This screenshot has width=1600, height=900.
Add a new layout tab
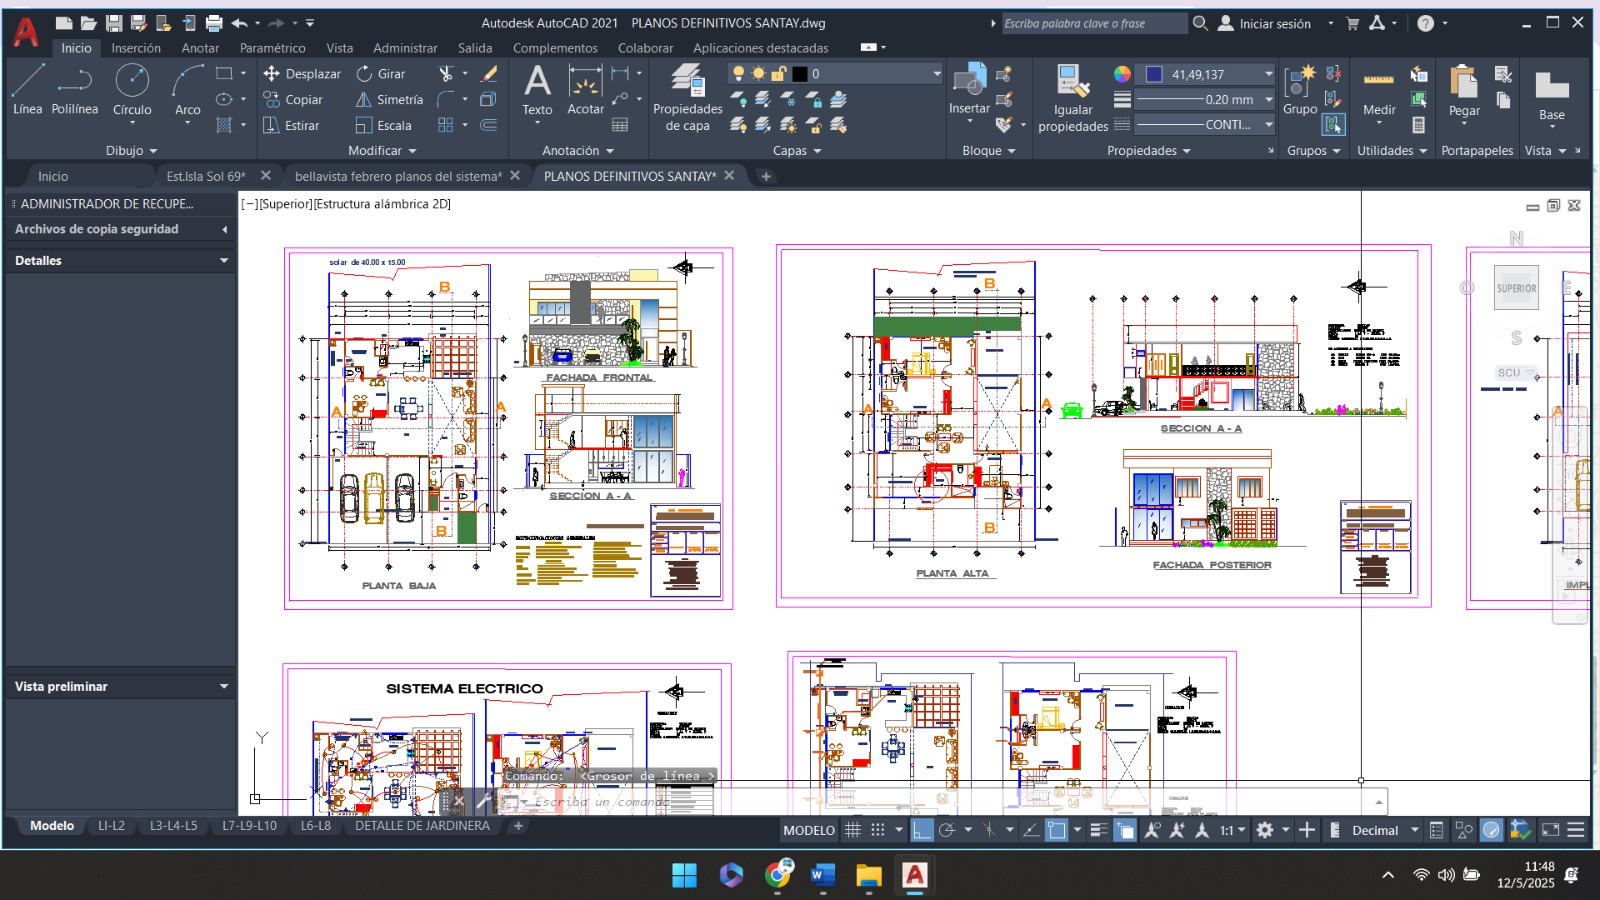(518, 826)
